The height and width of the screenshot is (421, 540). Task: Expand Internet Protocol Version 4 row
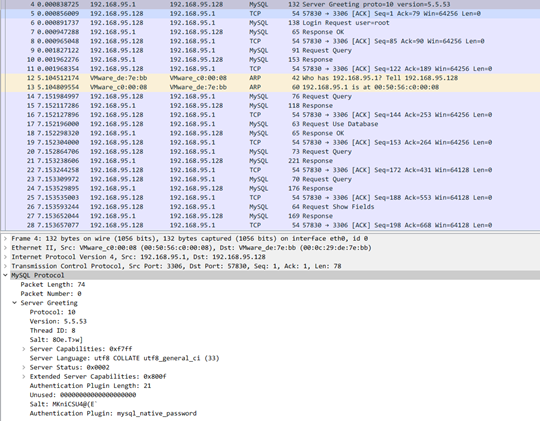(x=6, y=257)
